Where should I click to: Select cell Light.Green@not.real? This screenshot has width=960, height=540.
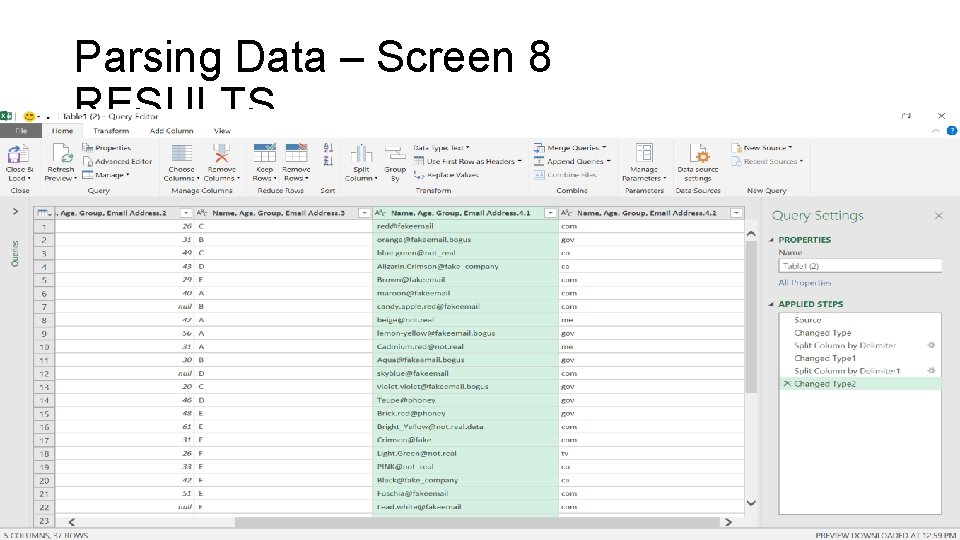[465, 453]
